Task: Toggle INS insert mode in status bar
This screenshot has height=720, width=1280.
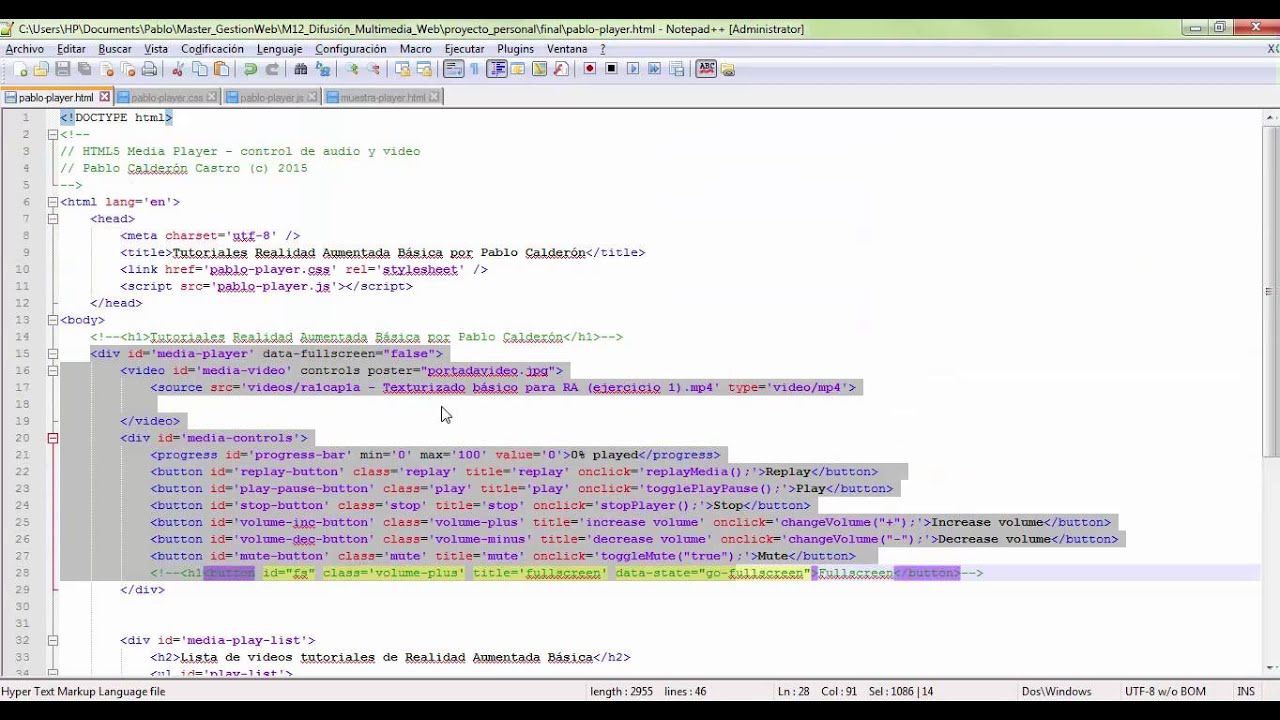Action: [x=1245, y=691]
